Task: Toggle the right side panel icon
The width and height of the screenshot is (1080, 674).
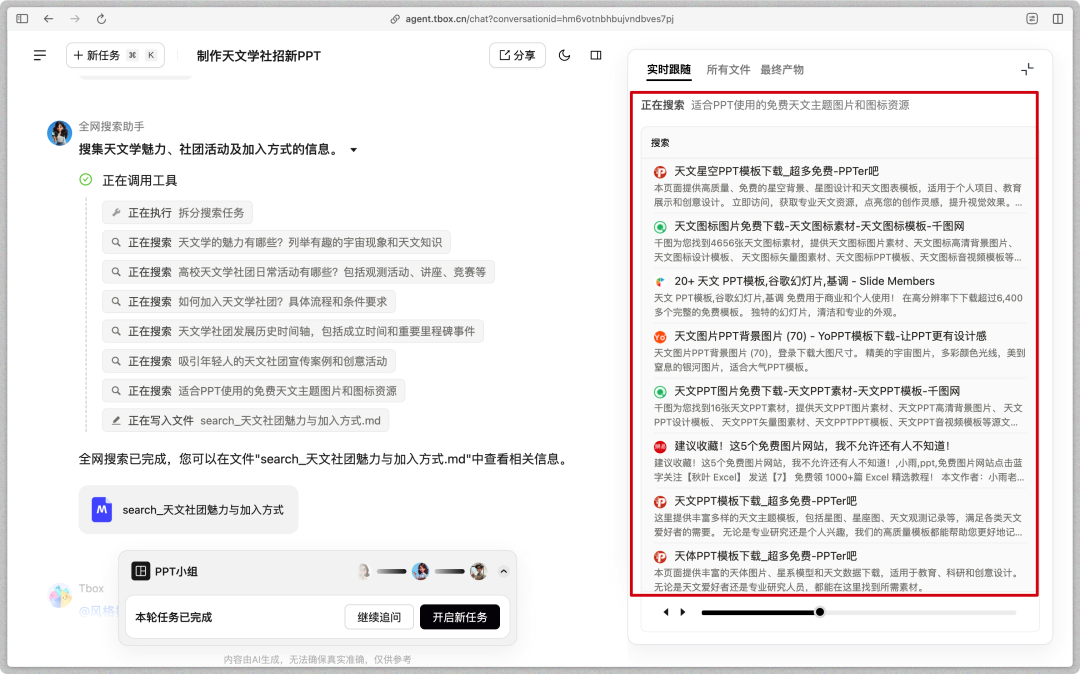Action: (x=596, y=55)
